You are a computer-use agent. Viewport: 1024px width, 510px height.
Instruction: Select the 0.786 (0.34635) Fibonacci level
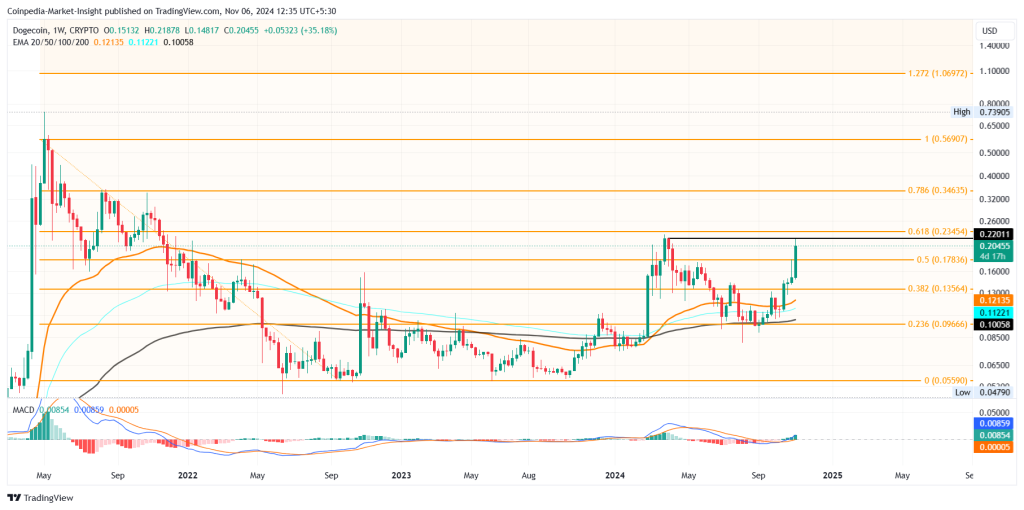pyautogui.click(x=937, y=191)
